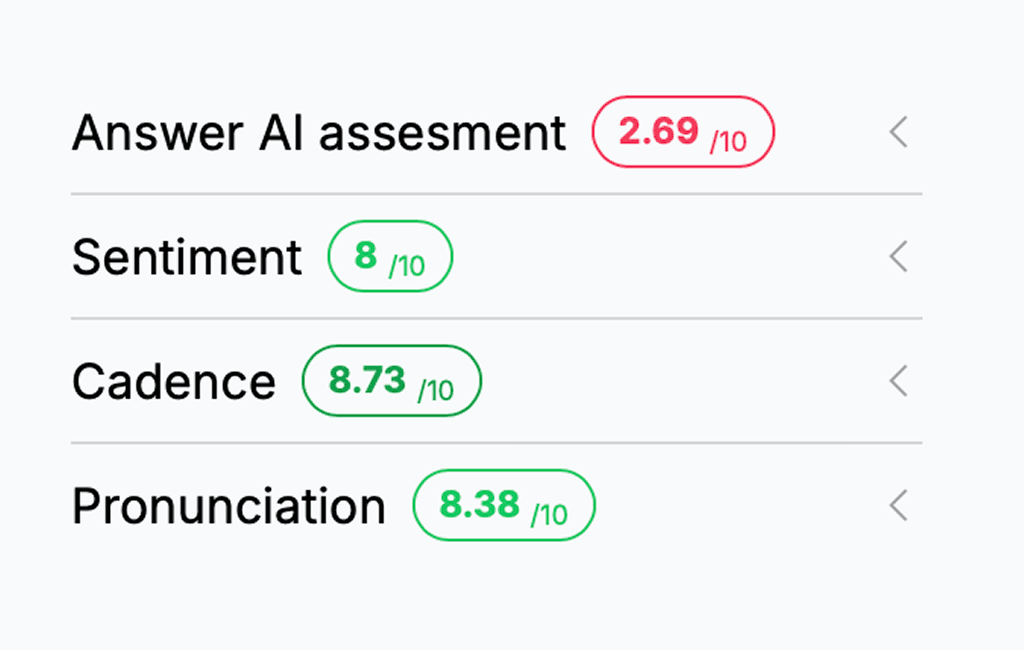Click divider line below Sentiment row
Screen dimensions: 1024x650
click(x=496, y=319)
